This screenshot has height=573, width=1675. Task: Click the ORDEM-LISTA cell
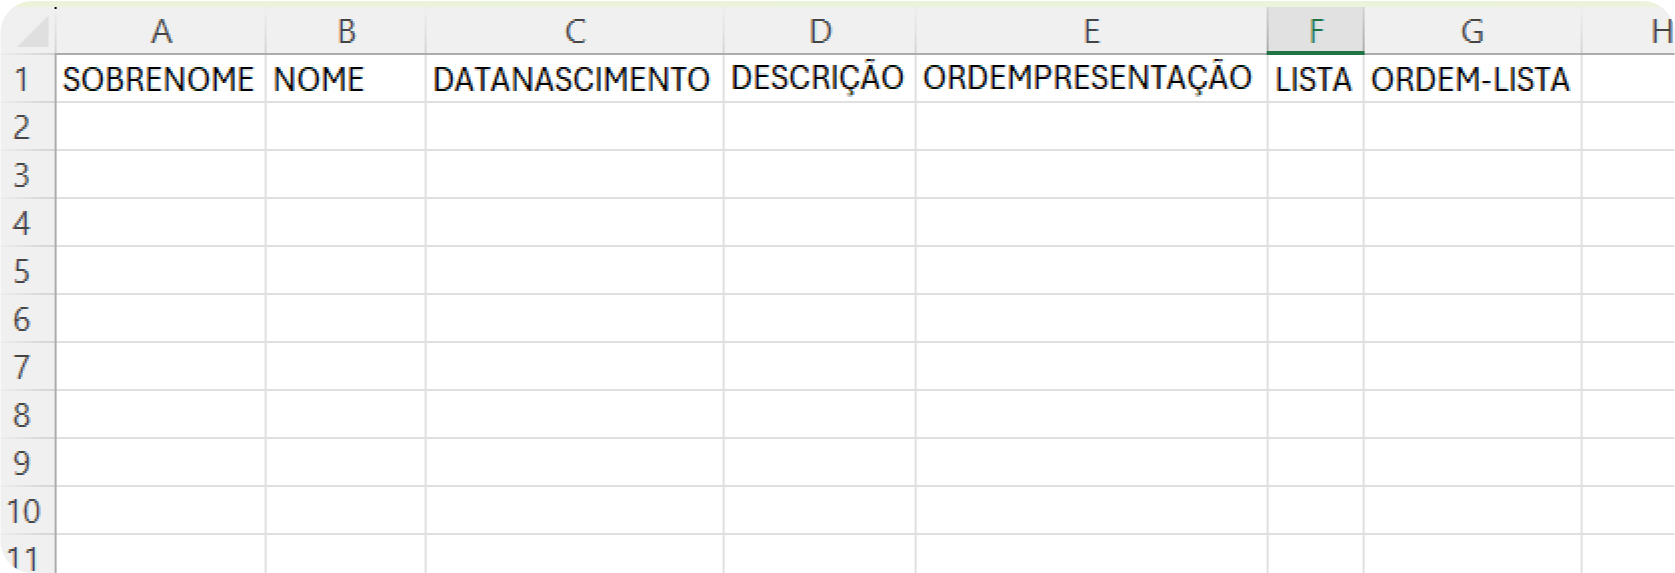(1472, 79)
